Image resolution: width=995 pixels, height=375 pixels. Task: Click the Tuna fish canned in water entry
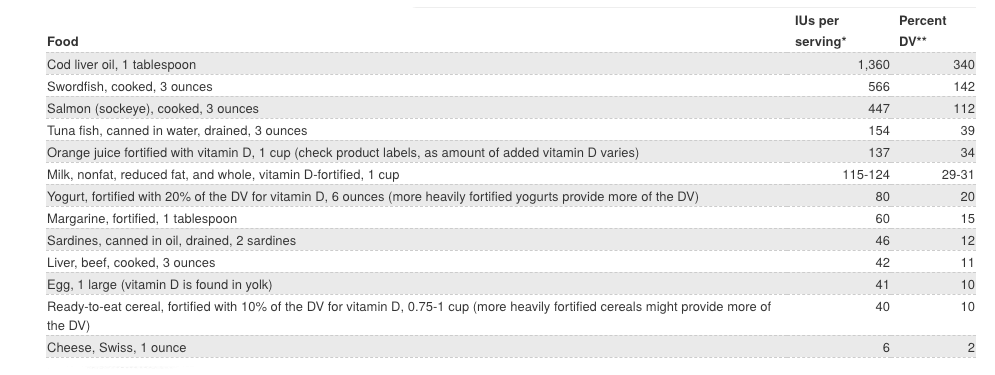[177, 131]
